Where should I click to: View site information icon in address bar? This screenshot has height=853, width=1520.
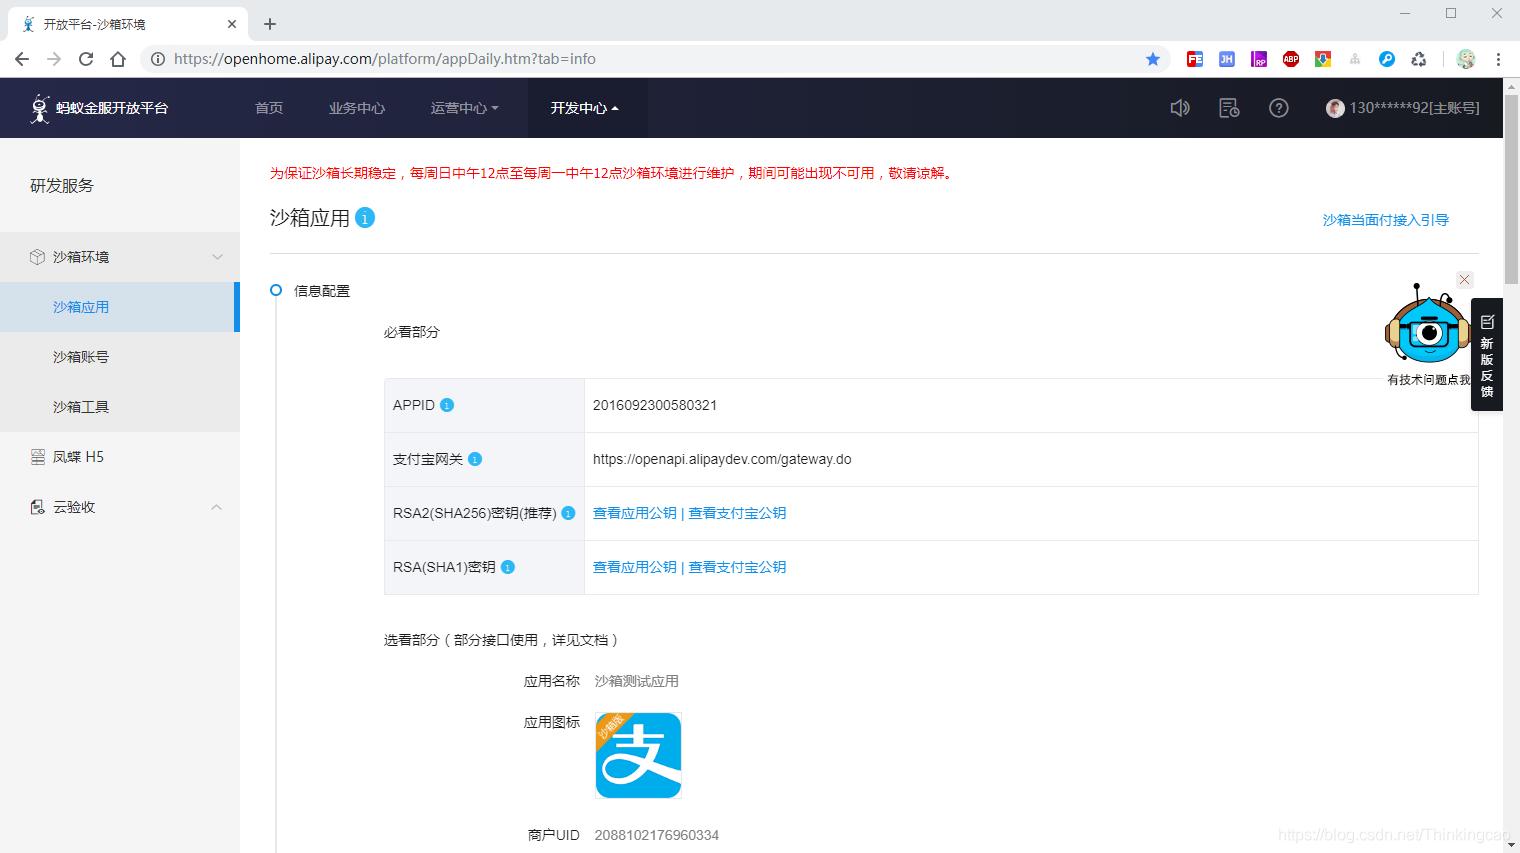click(x=158, y=59)
